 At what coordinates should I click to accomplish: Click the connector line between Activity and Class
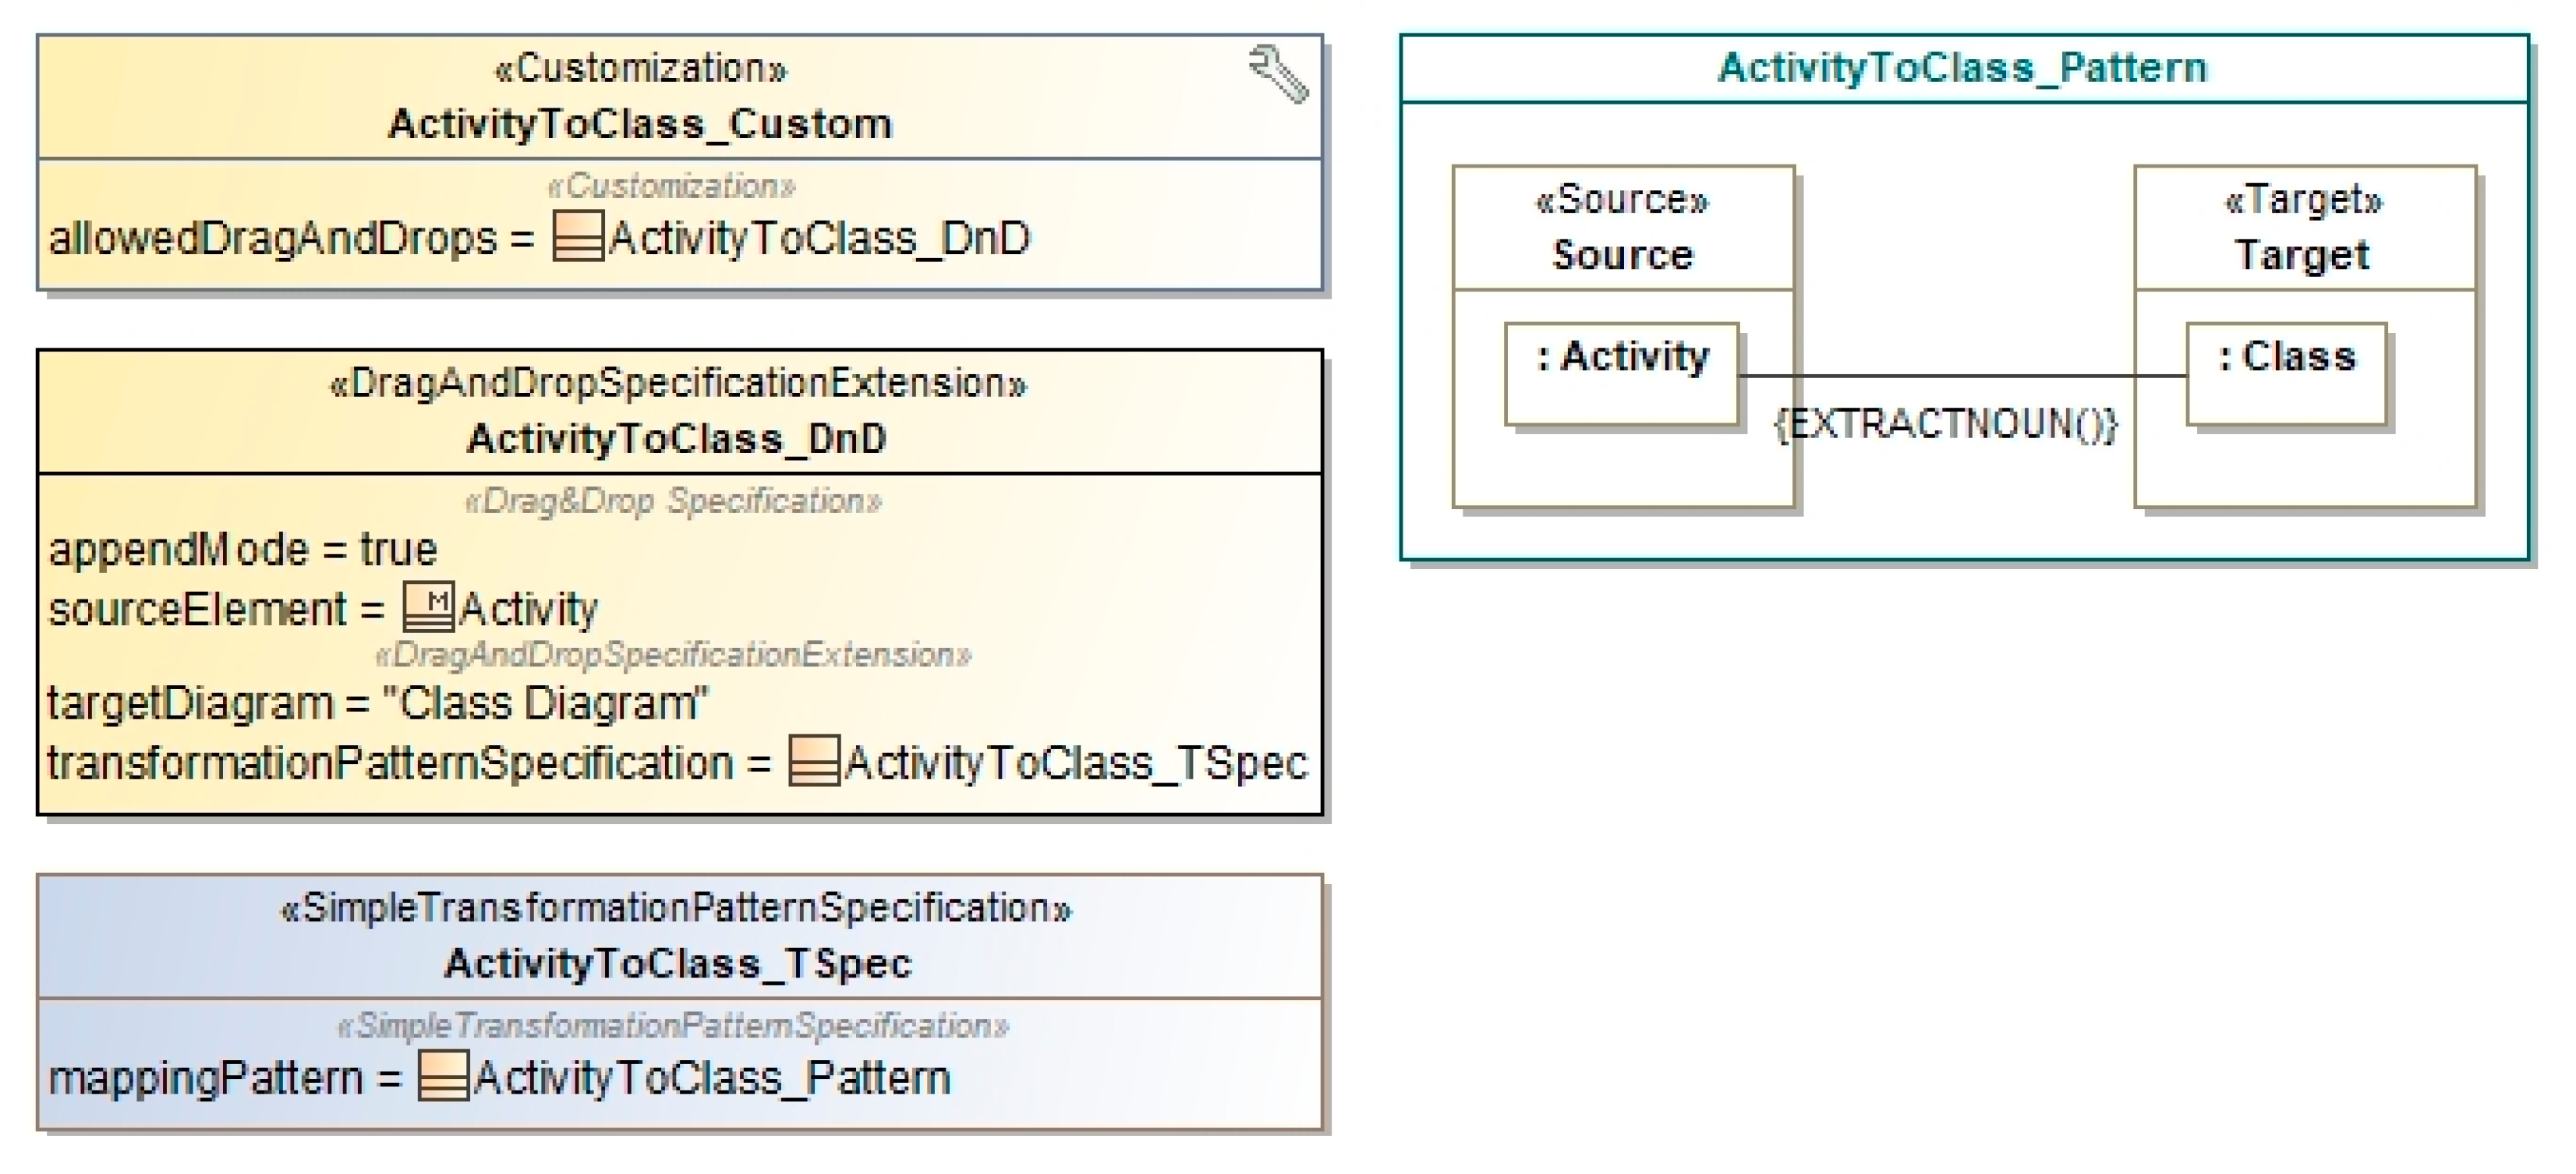1960,376
